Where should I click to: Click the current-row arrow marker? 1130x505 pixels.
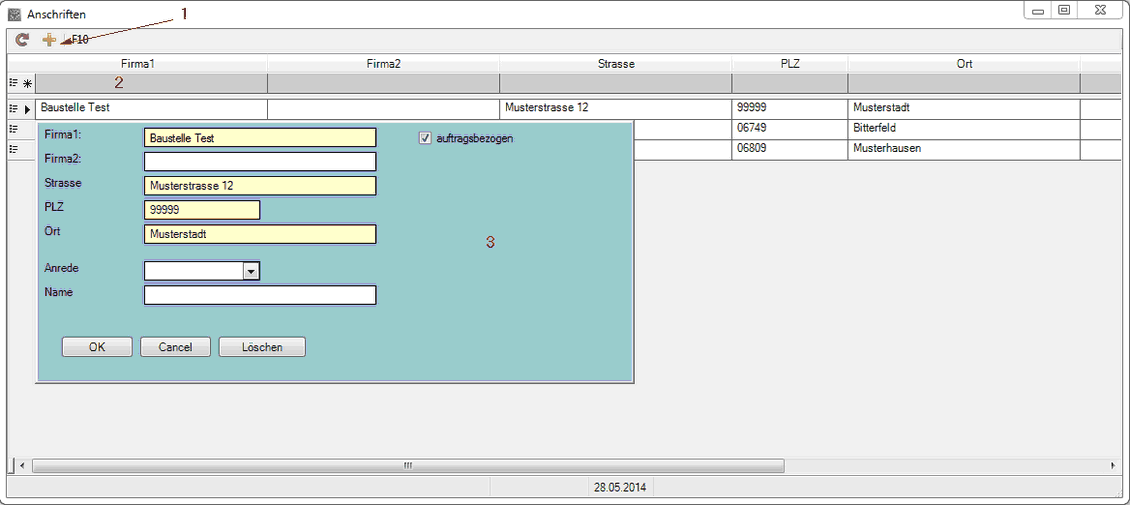[28, 108]
